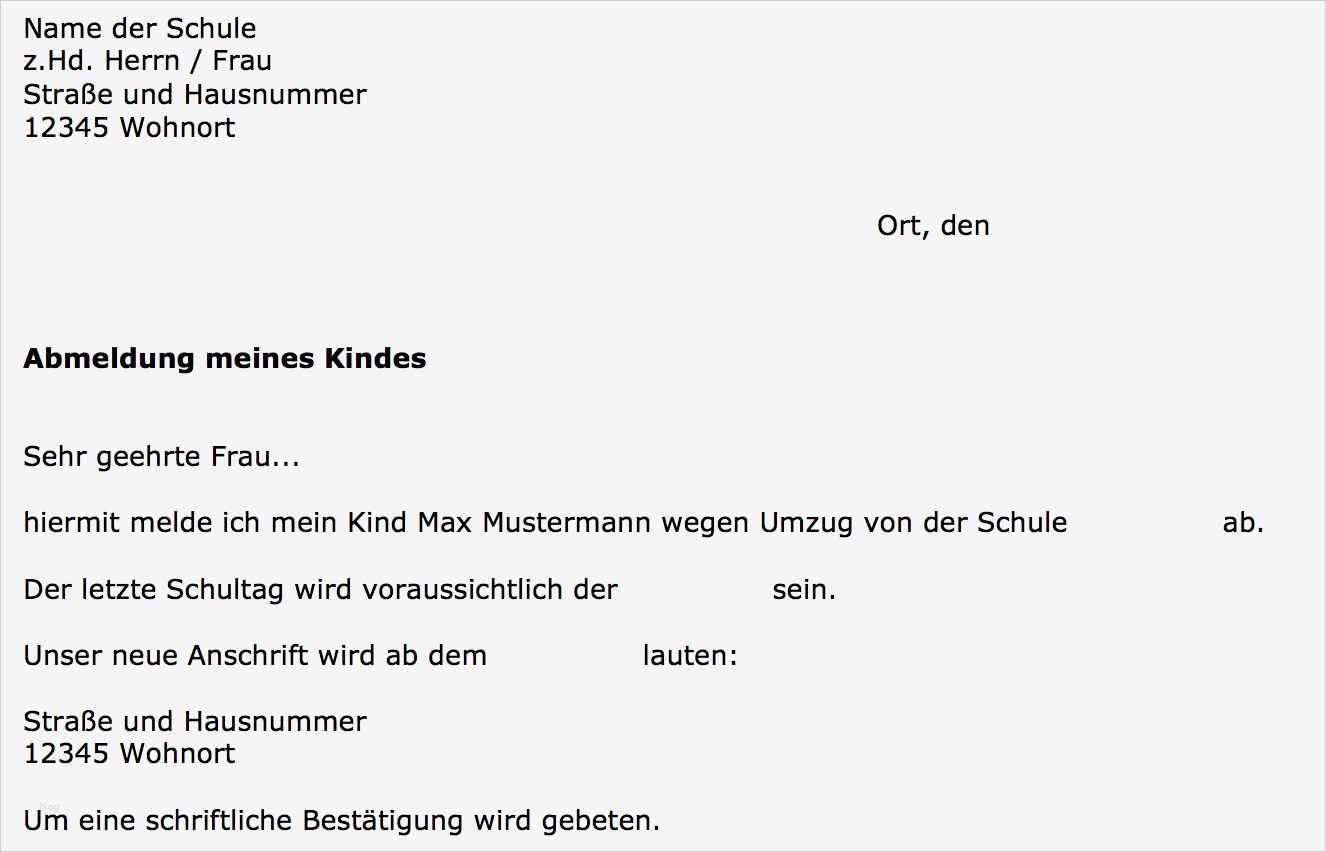The height and width of the screenshot is (852, 1326).
Task: Click "Straße und Hausnummer" in the school address
Action: tap(195, 95)
